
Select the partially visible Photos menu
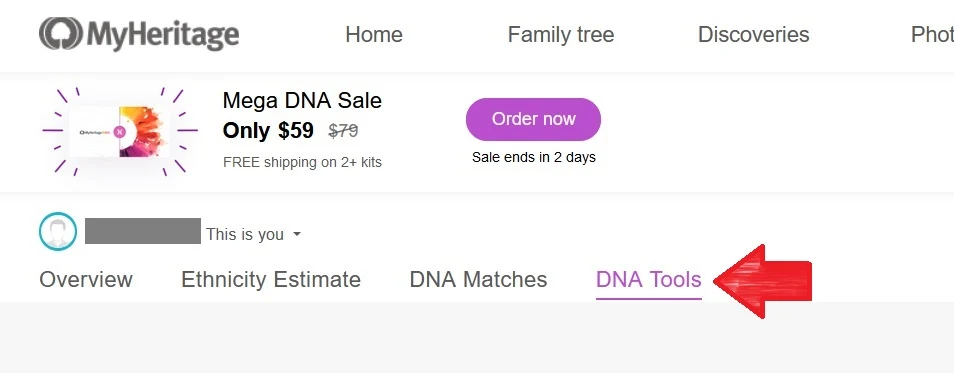click(932, 35)
